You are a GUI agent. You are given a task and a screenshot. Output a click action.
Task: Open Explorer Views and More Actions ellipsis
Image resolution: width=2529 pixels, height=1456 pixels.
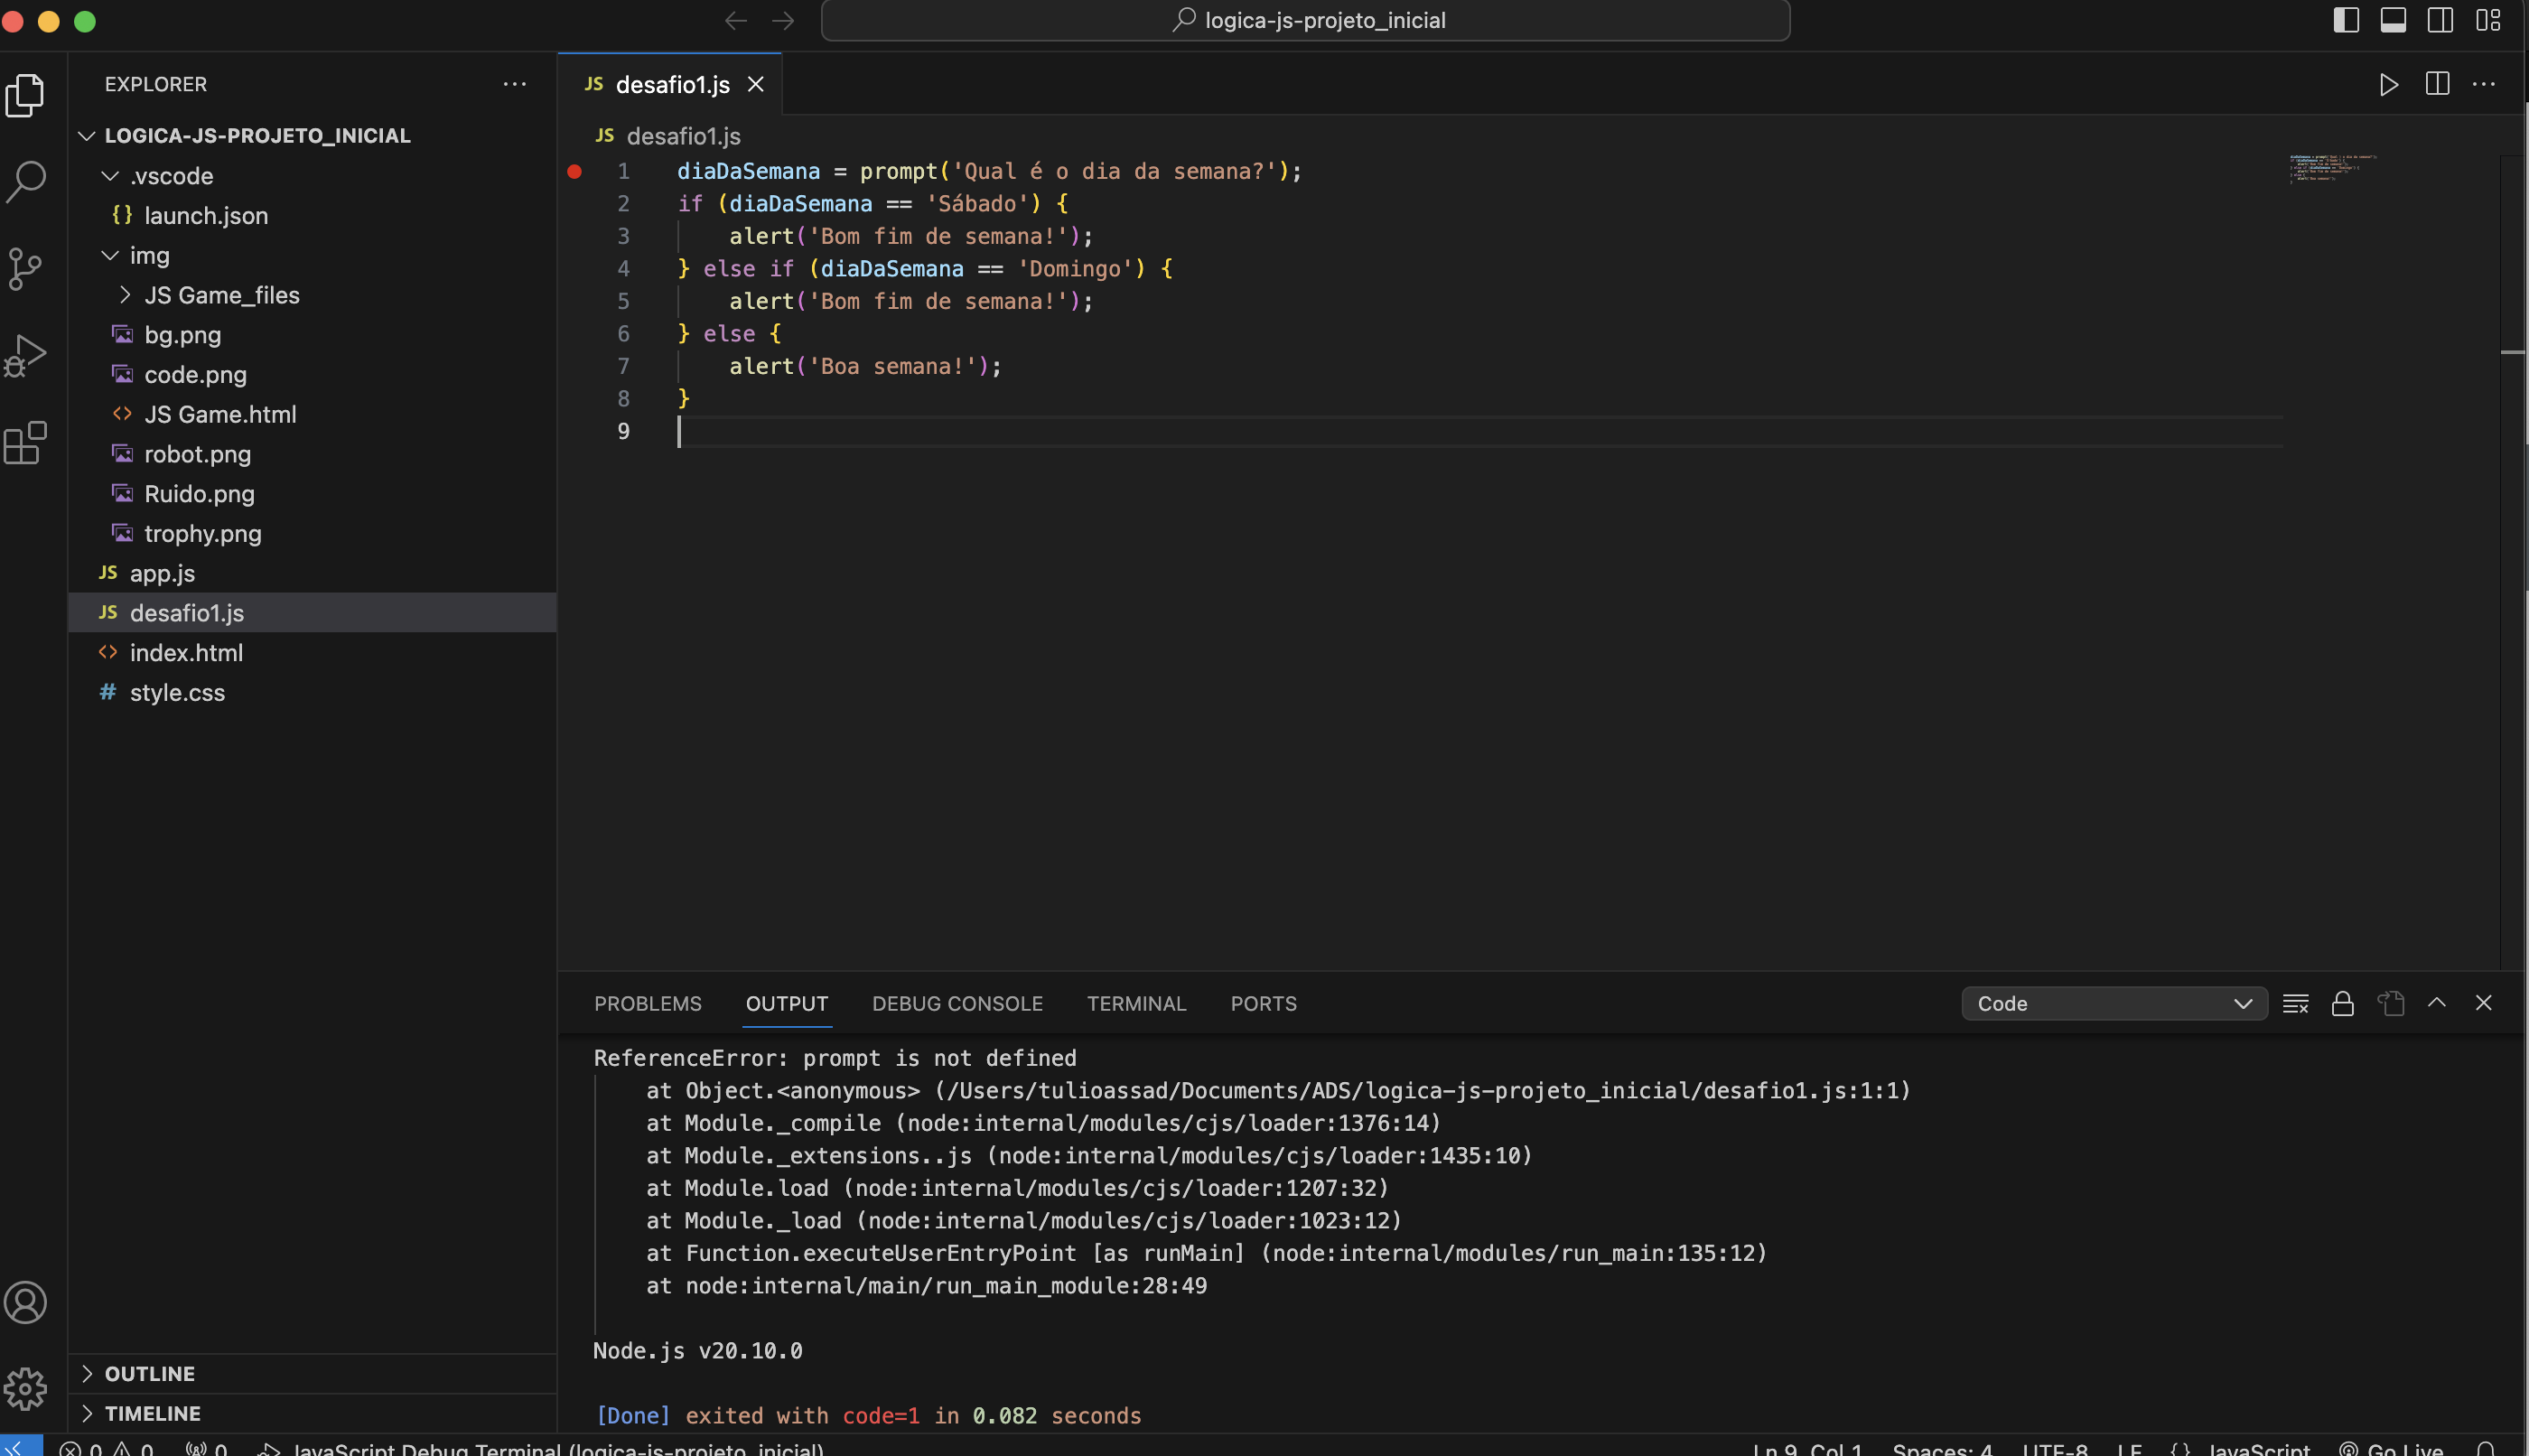(x=515, y=84)
